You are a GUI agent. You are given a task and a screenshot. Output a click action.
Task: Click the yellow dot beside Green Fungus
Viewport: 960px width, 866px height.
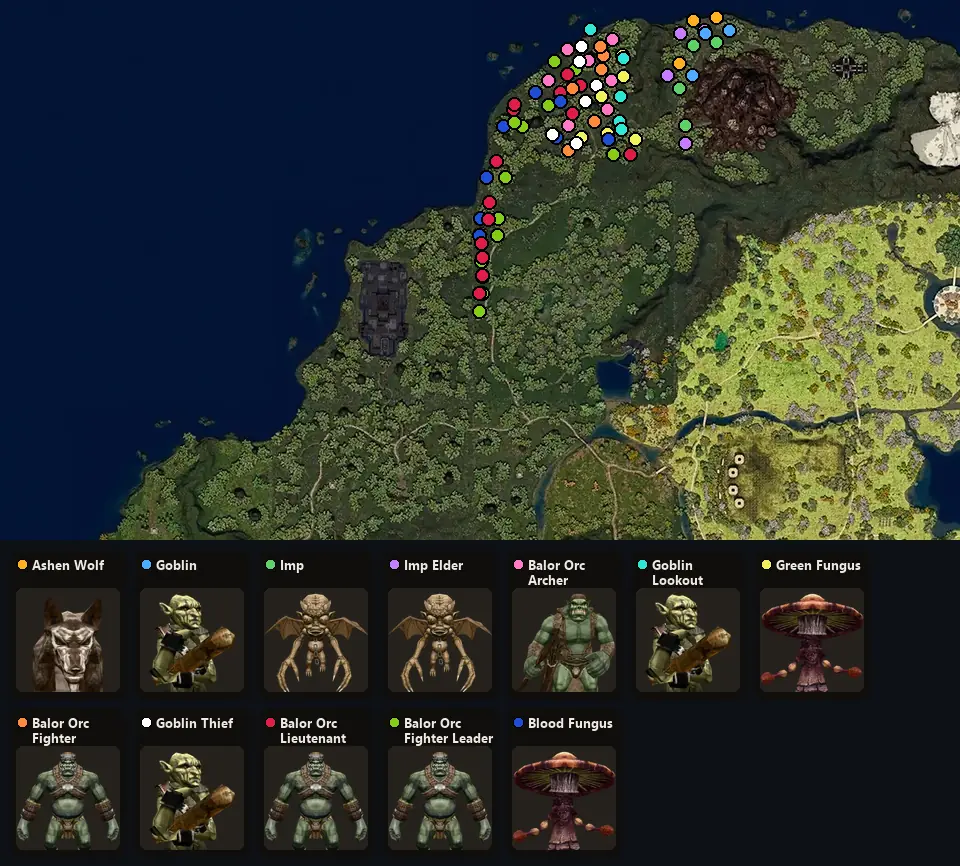(767, 565)
